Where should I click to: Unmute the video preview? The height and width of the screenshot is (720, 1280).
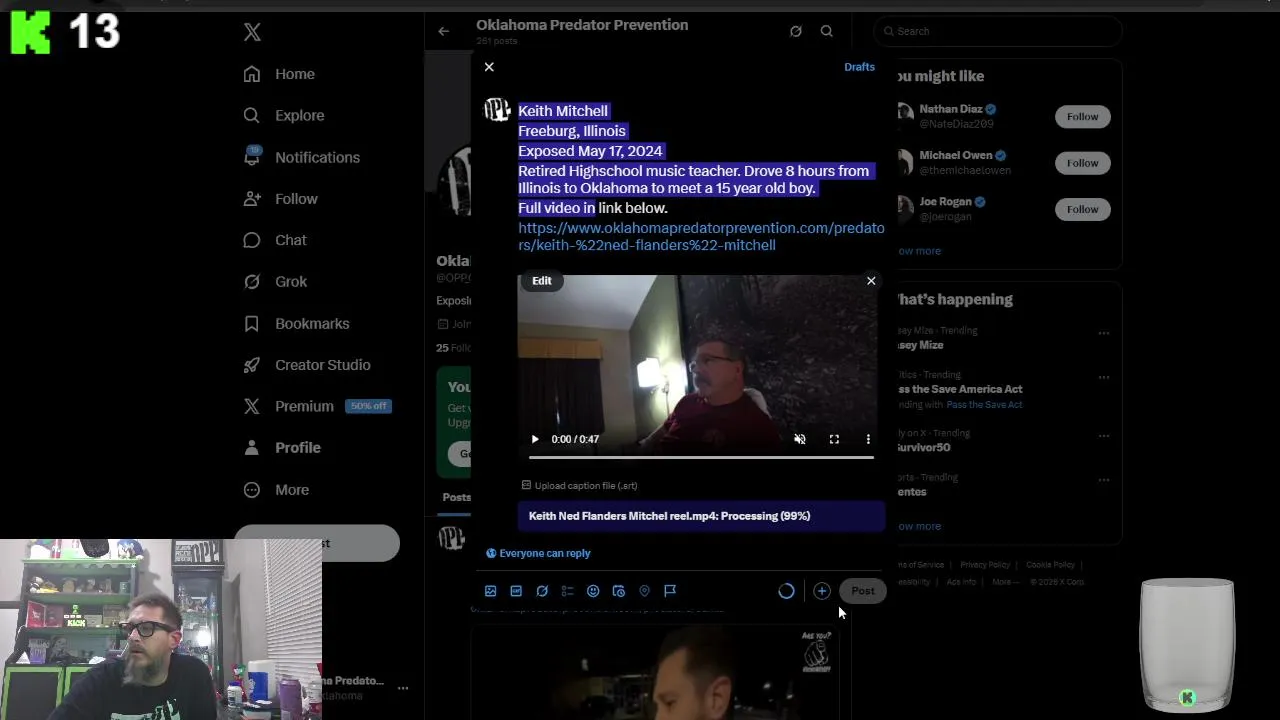point(800,439)
